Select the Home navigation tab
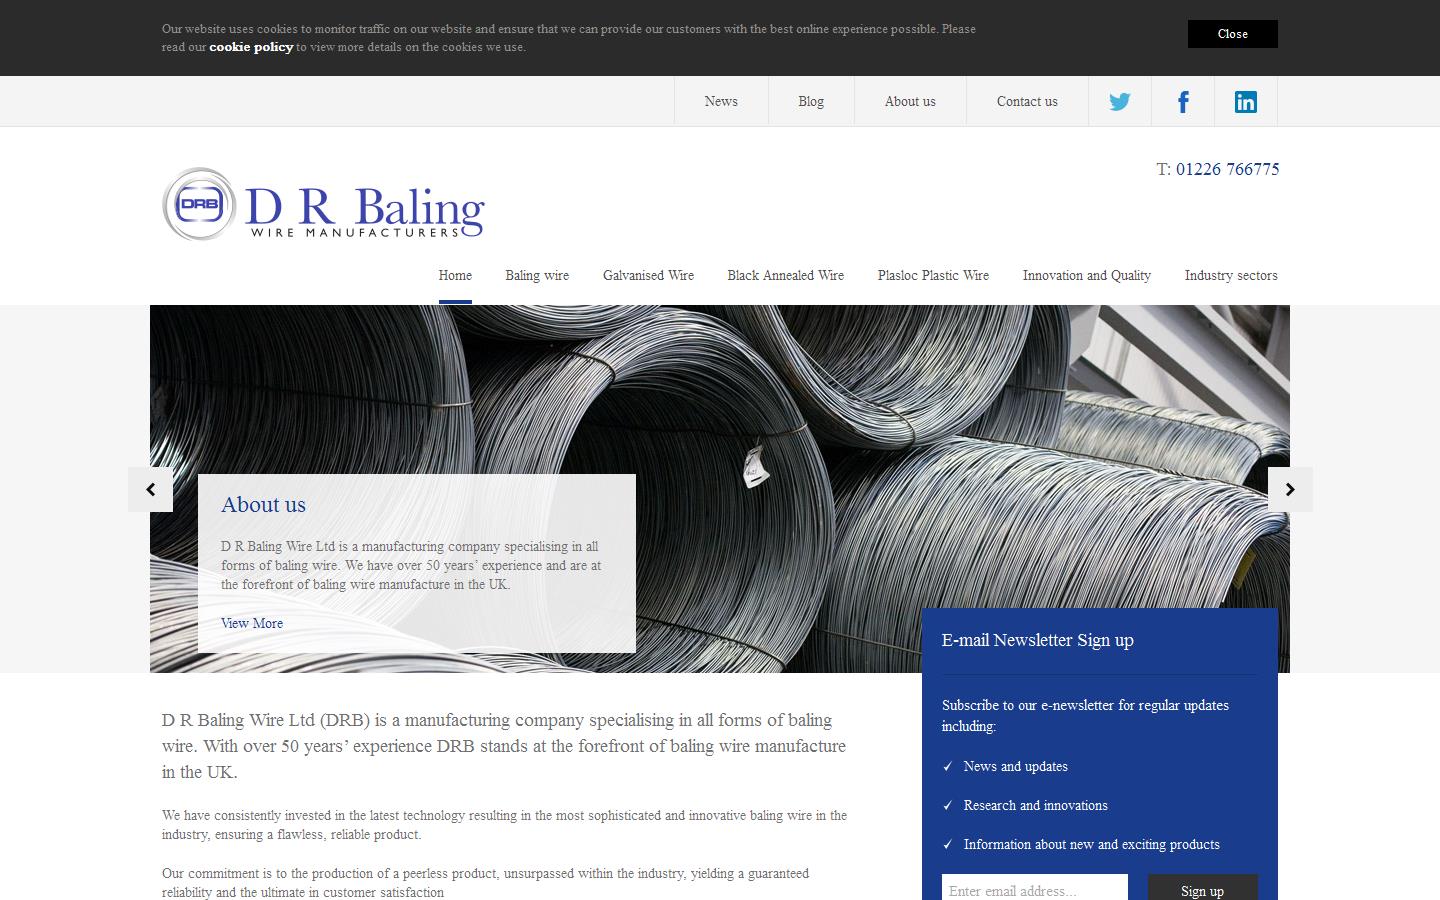Image resolution: width=1440 pixels, height=900 pixels. tap(455, 276)
